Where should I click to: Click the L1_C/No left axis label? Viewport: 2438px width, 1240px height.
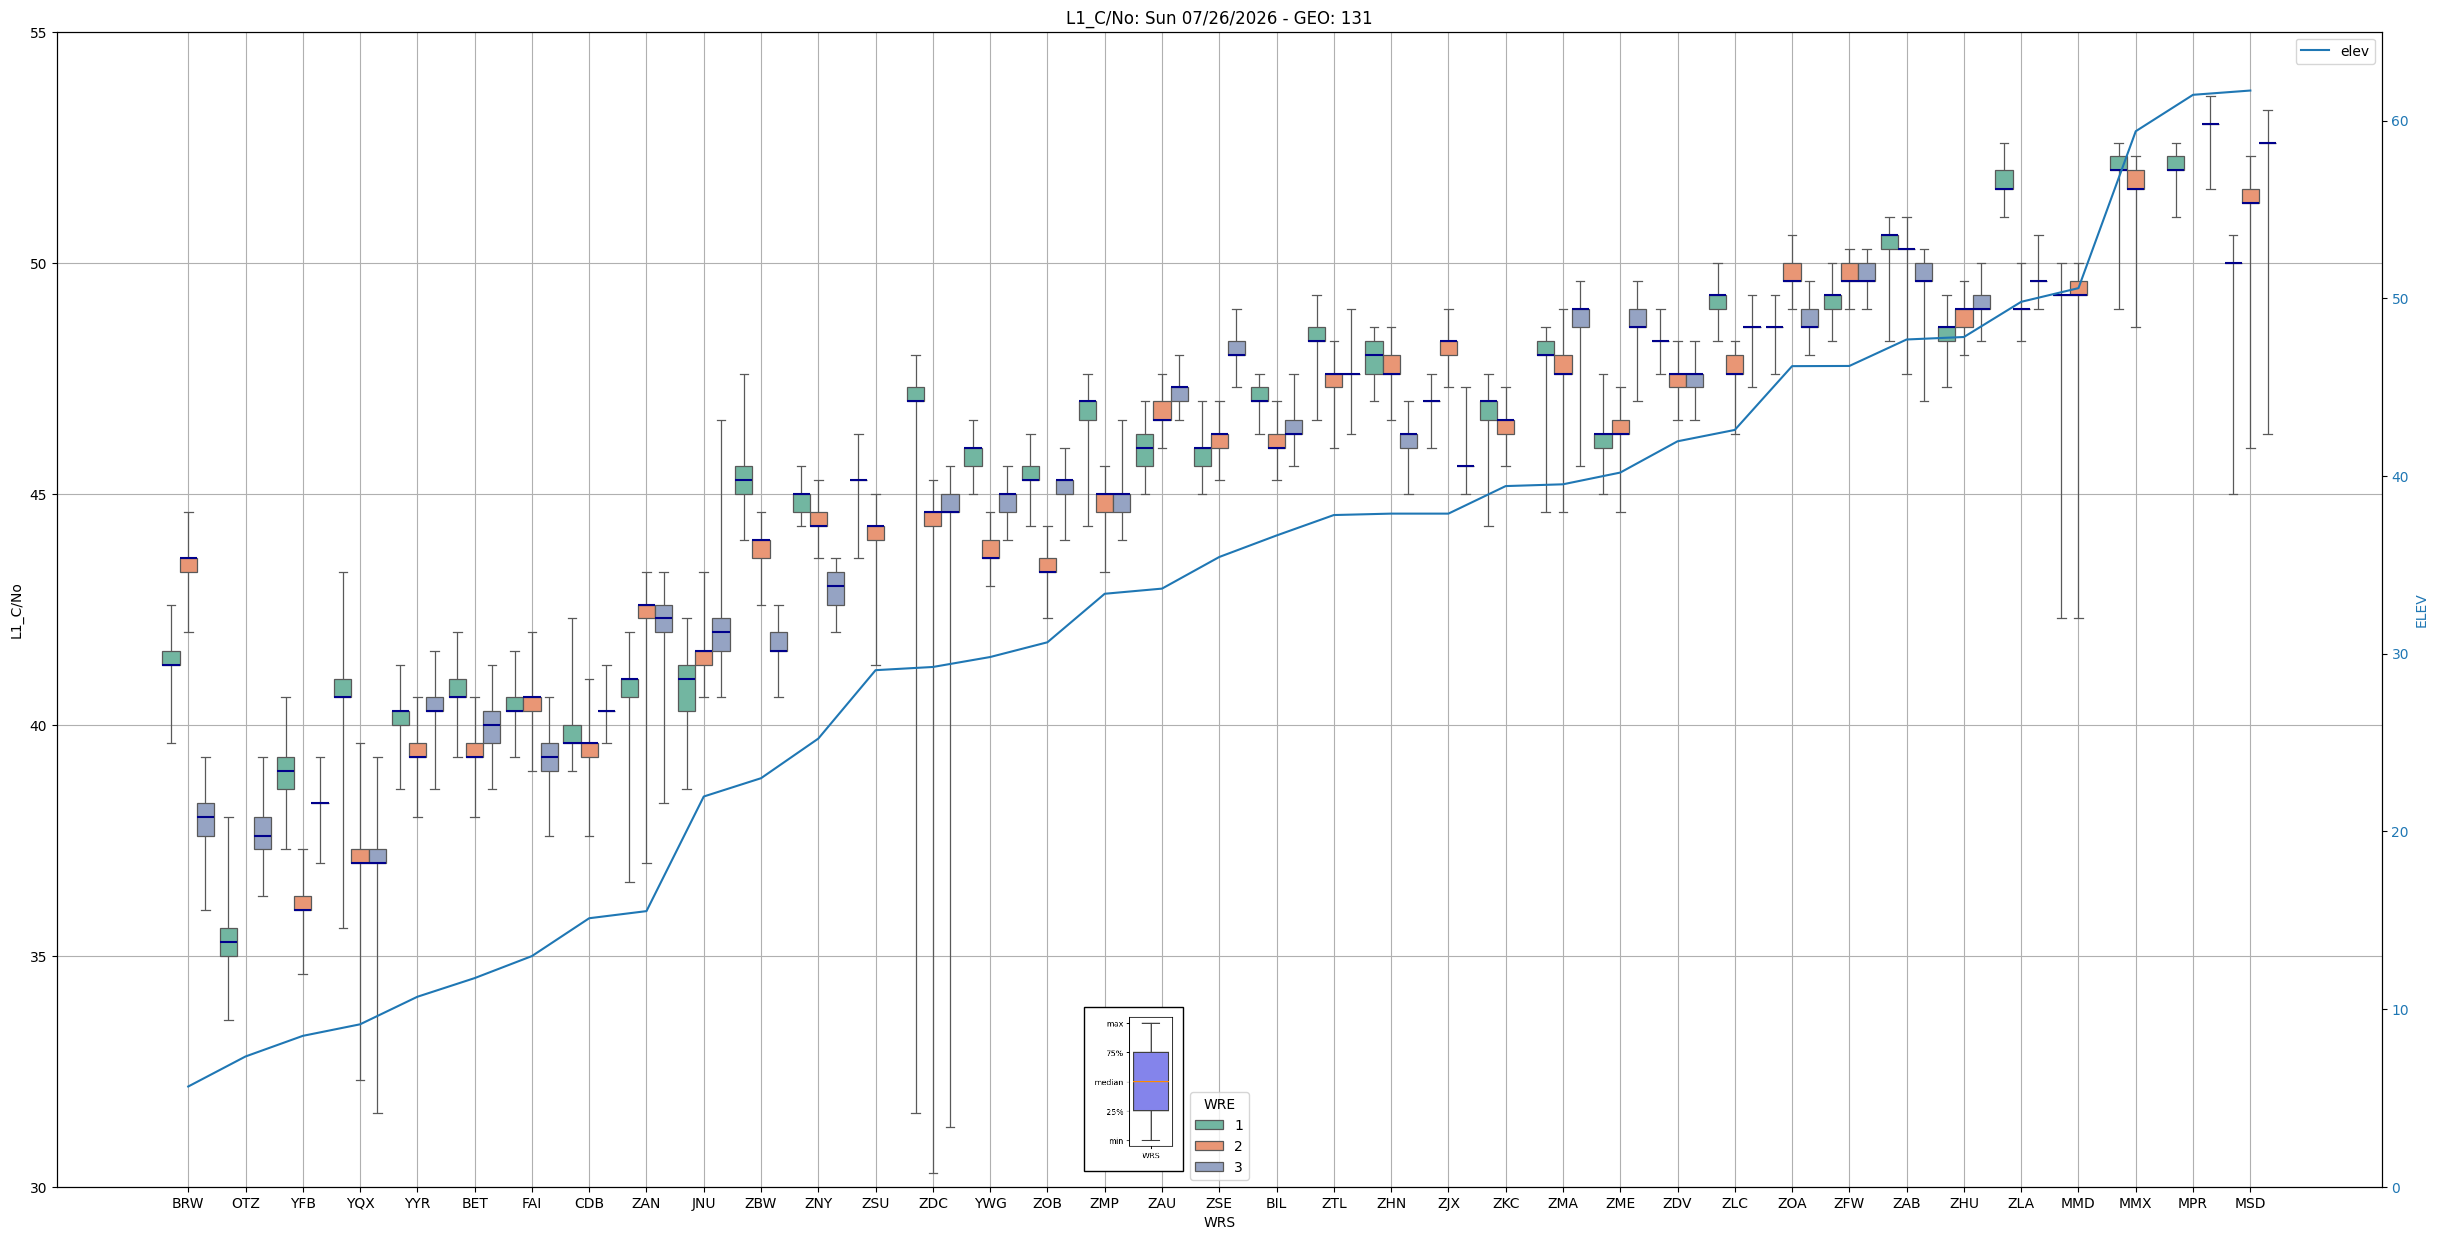click(x=16, y=611)
